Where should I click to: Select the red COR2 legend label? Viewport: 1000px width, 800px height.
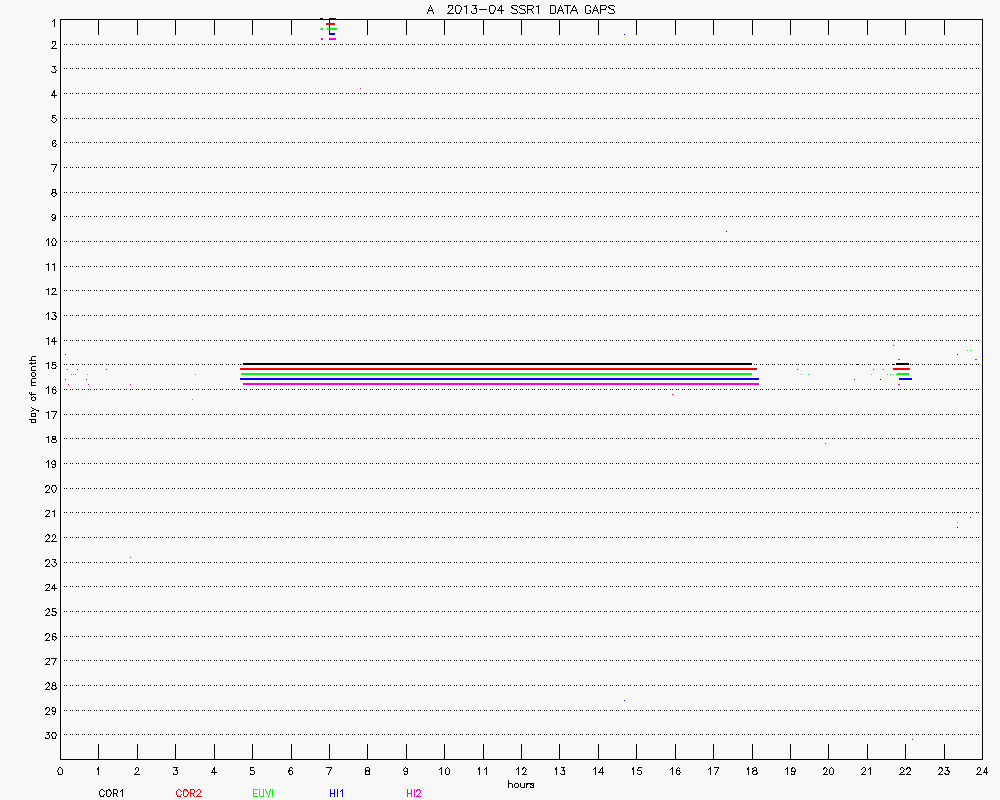click(188, 793)
